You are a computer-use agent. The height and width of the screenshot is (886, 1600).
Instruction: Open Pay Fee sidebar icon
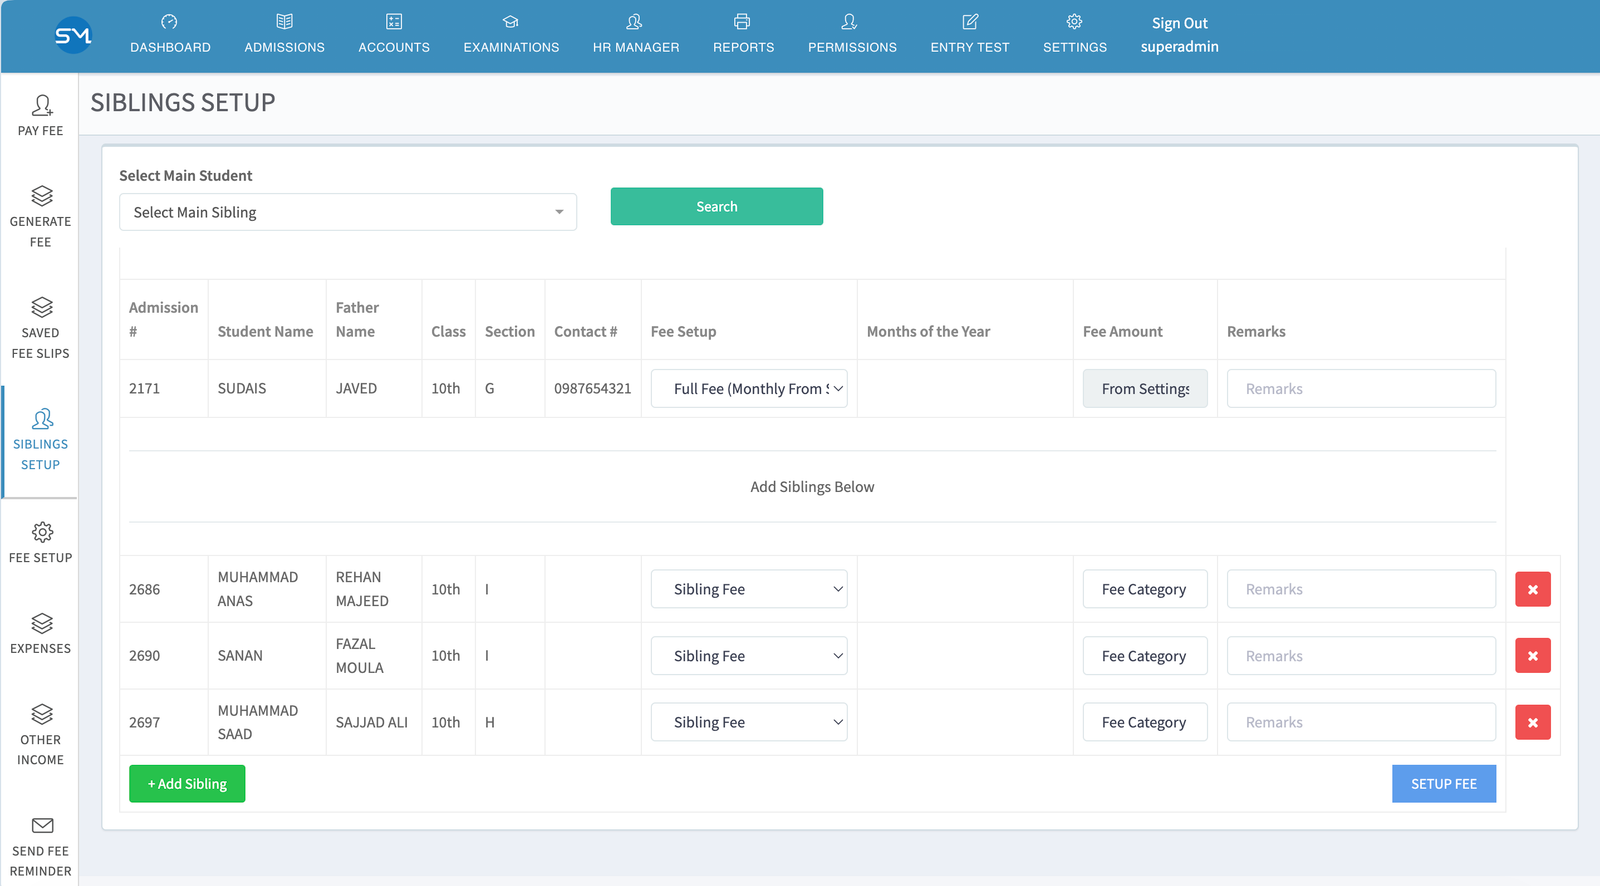pos(42,105)
